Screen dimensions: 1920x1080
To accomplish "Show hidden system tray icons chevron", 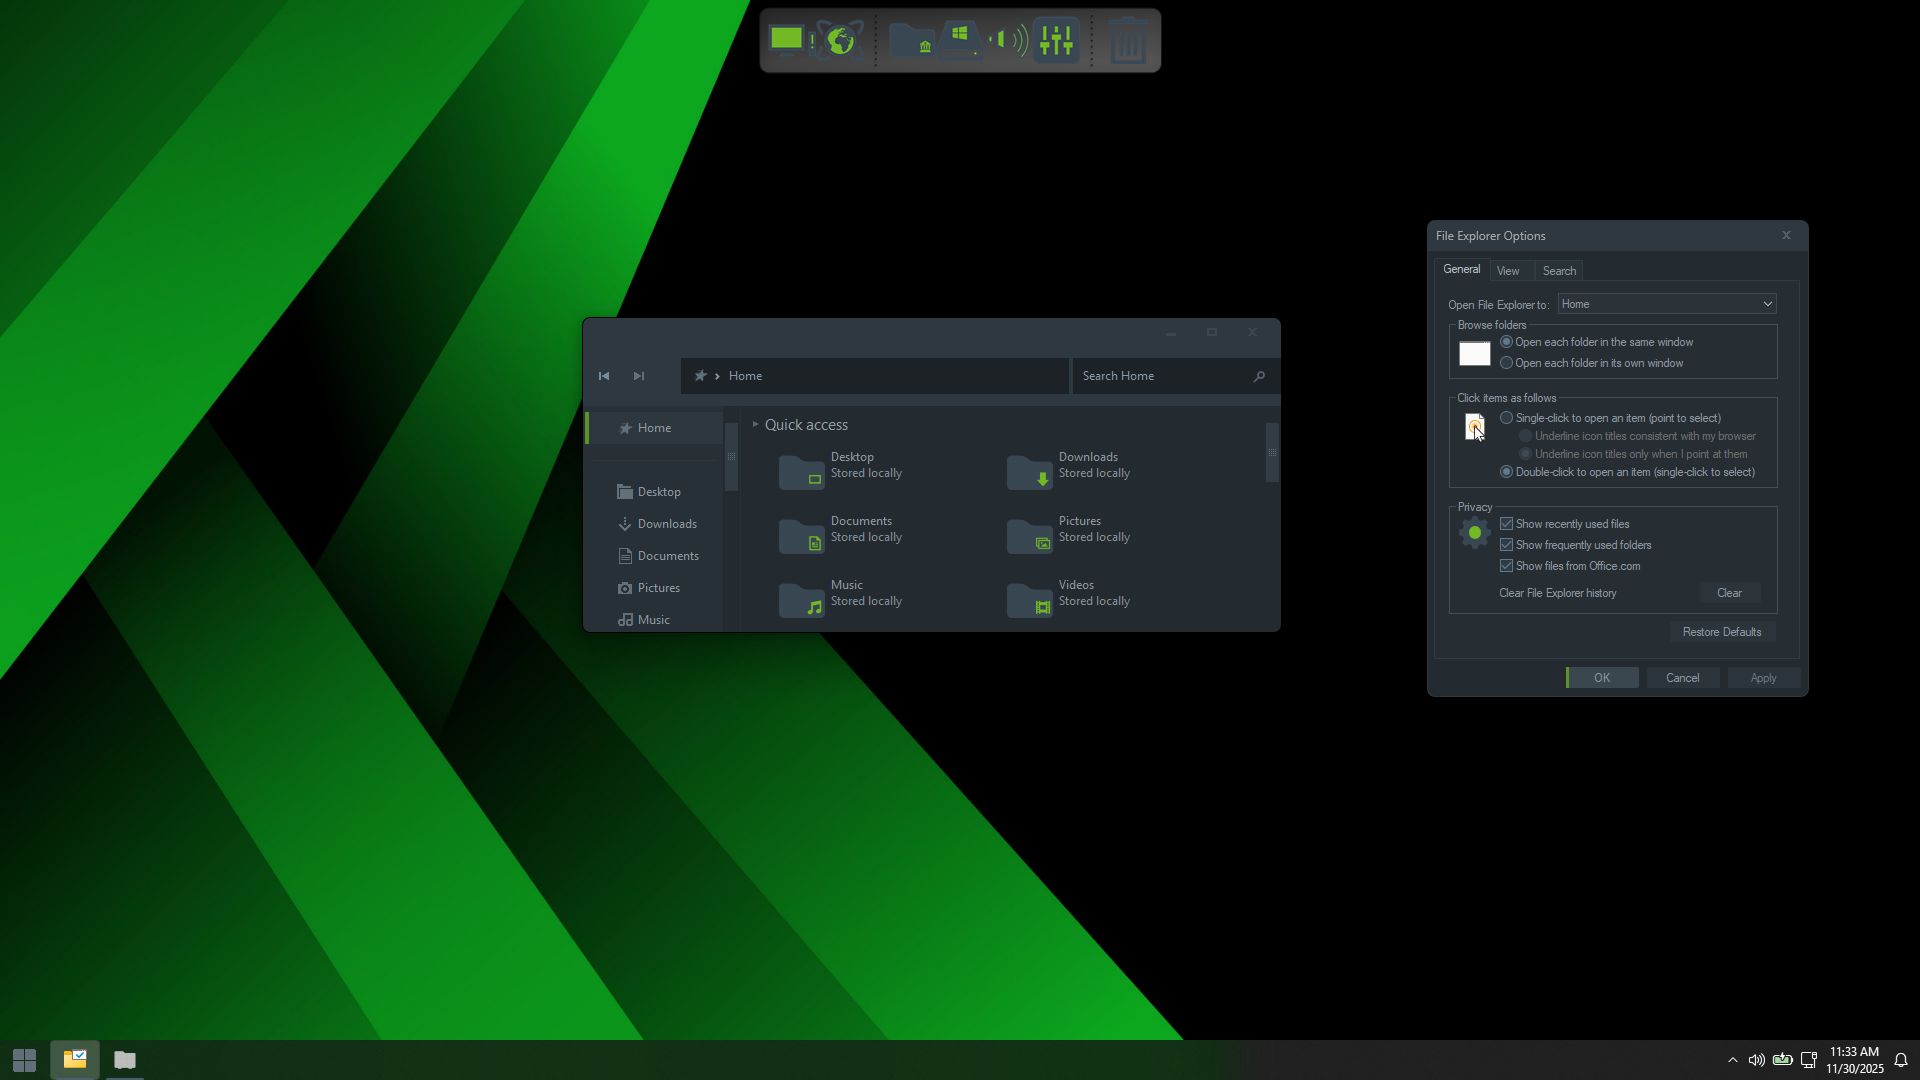I will click(x=1732, y=1060).
